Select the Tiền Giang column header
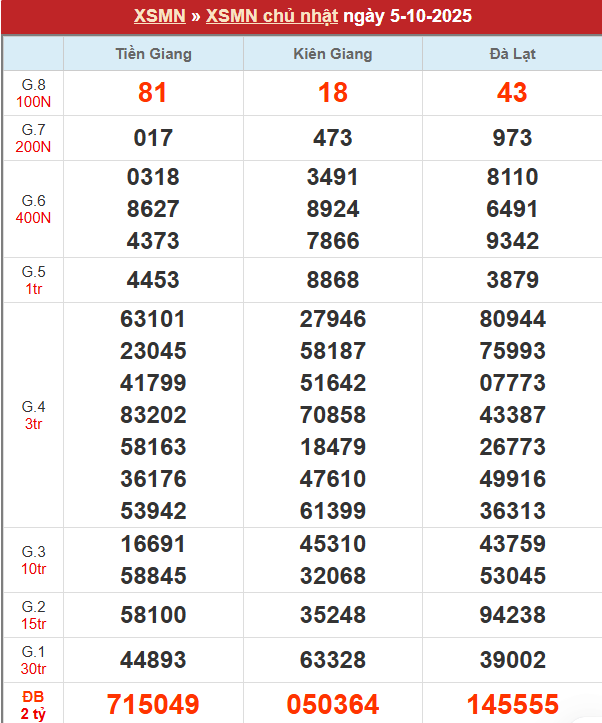The width and height of the screenshot is (602, 723). 153,54
